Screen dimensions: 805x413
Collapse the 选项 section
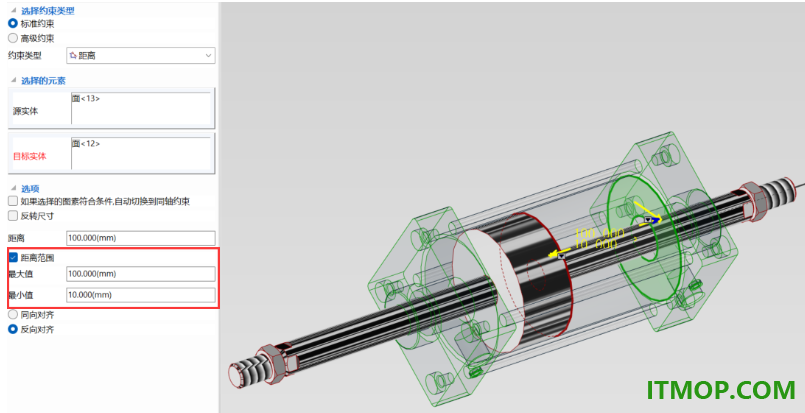coord(13,189)
